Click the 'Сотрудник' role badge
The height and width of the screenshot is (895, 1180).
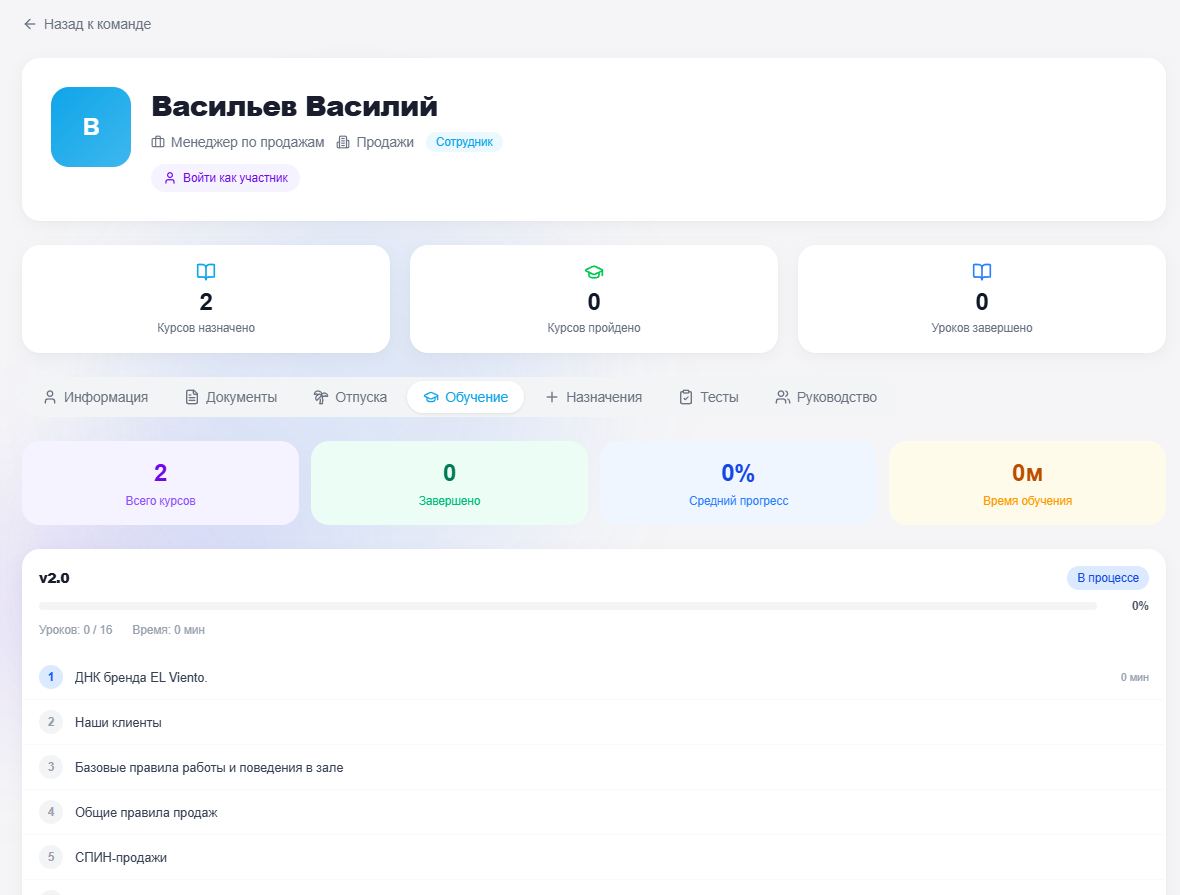pos(464,142)
